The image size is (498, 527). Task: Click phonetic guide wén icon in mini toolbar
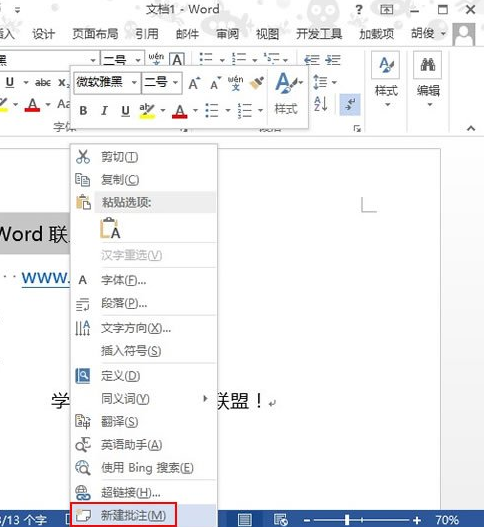point(235,83)
